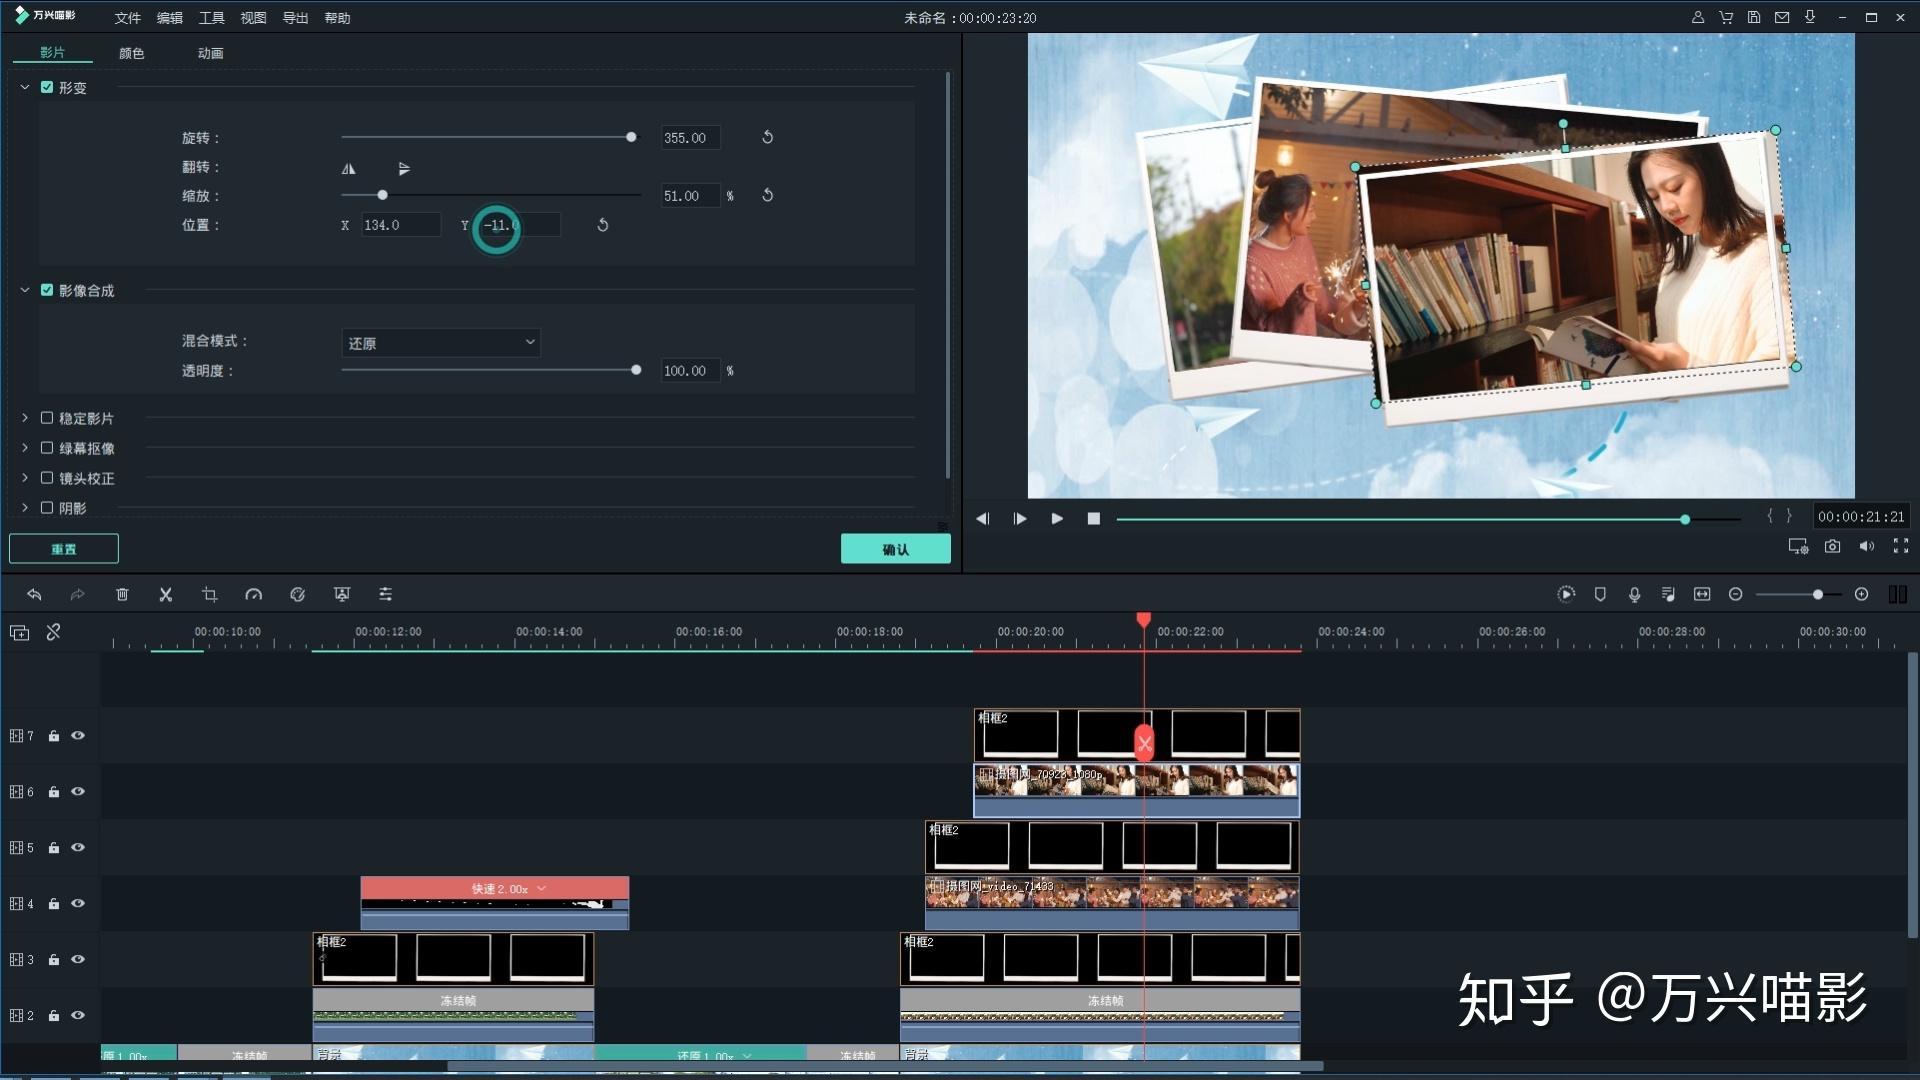Expand the 绿幕抠像 section chevron
1920x1080 pixels.
tap(25, 448)
